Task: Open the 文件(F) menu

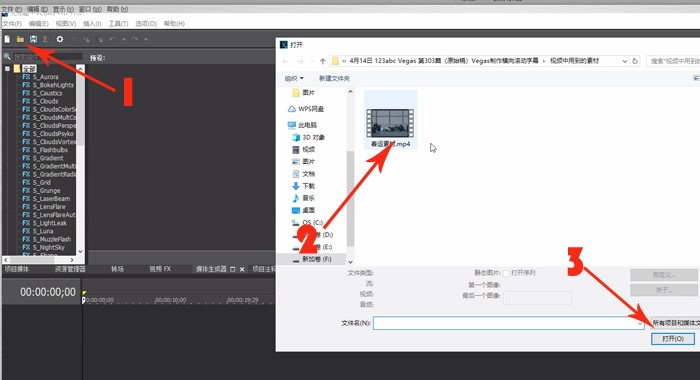Action: [12, 24]
